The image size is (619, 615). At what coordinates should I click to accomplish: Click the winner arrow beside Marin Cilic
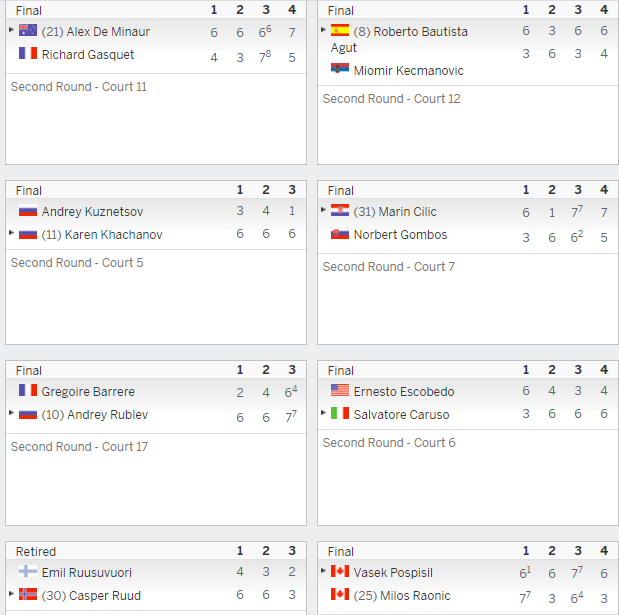(323, 210)
